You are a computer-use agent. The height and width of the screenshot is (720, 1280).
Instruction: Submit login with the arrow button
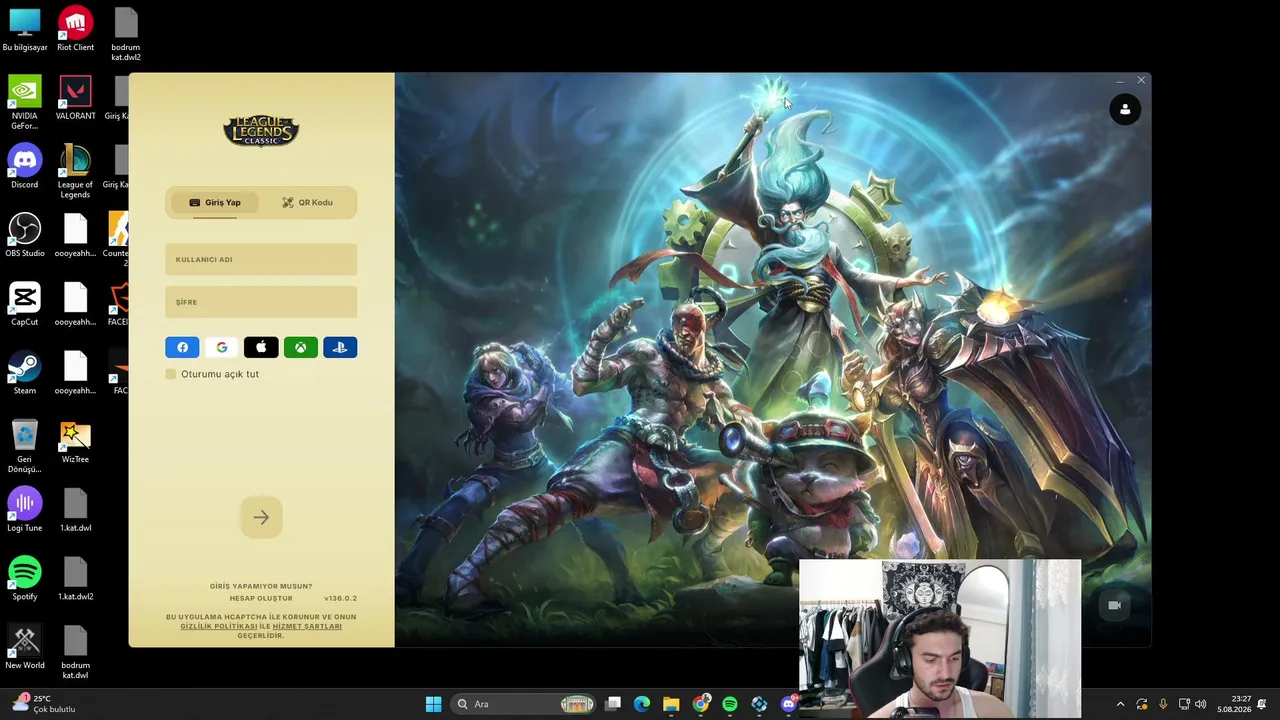[x=261, y=517]
